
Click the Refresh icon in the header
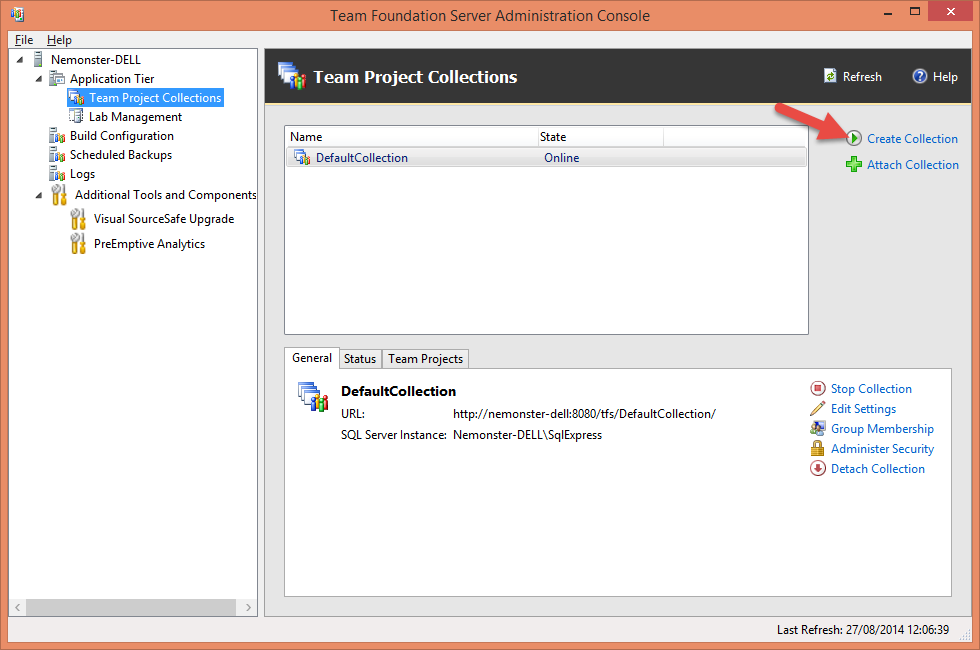(x=830, y=76)
